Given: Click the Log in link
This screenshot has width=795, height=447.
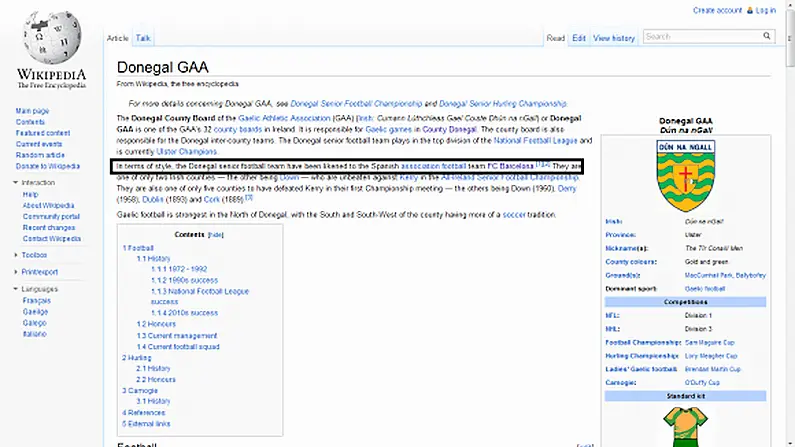Looking at the screenshot, I should click(x=766, y=10).
